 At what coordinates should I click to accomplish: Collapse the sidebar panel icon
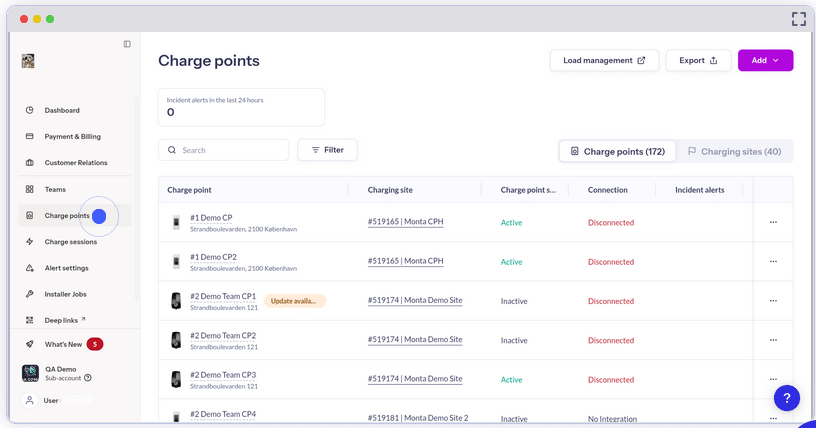[x=127, y=44]
